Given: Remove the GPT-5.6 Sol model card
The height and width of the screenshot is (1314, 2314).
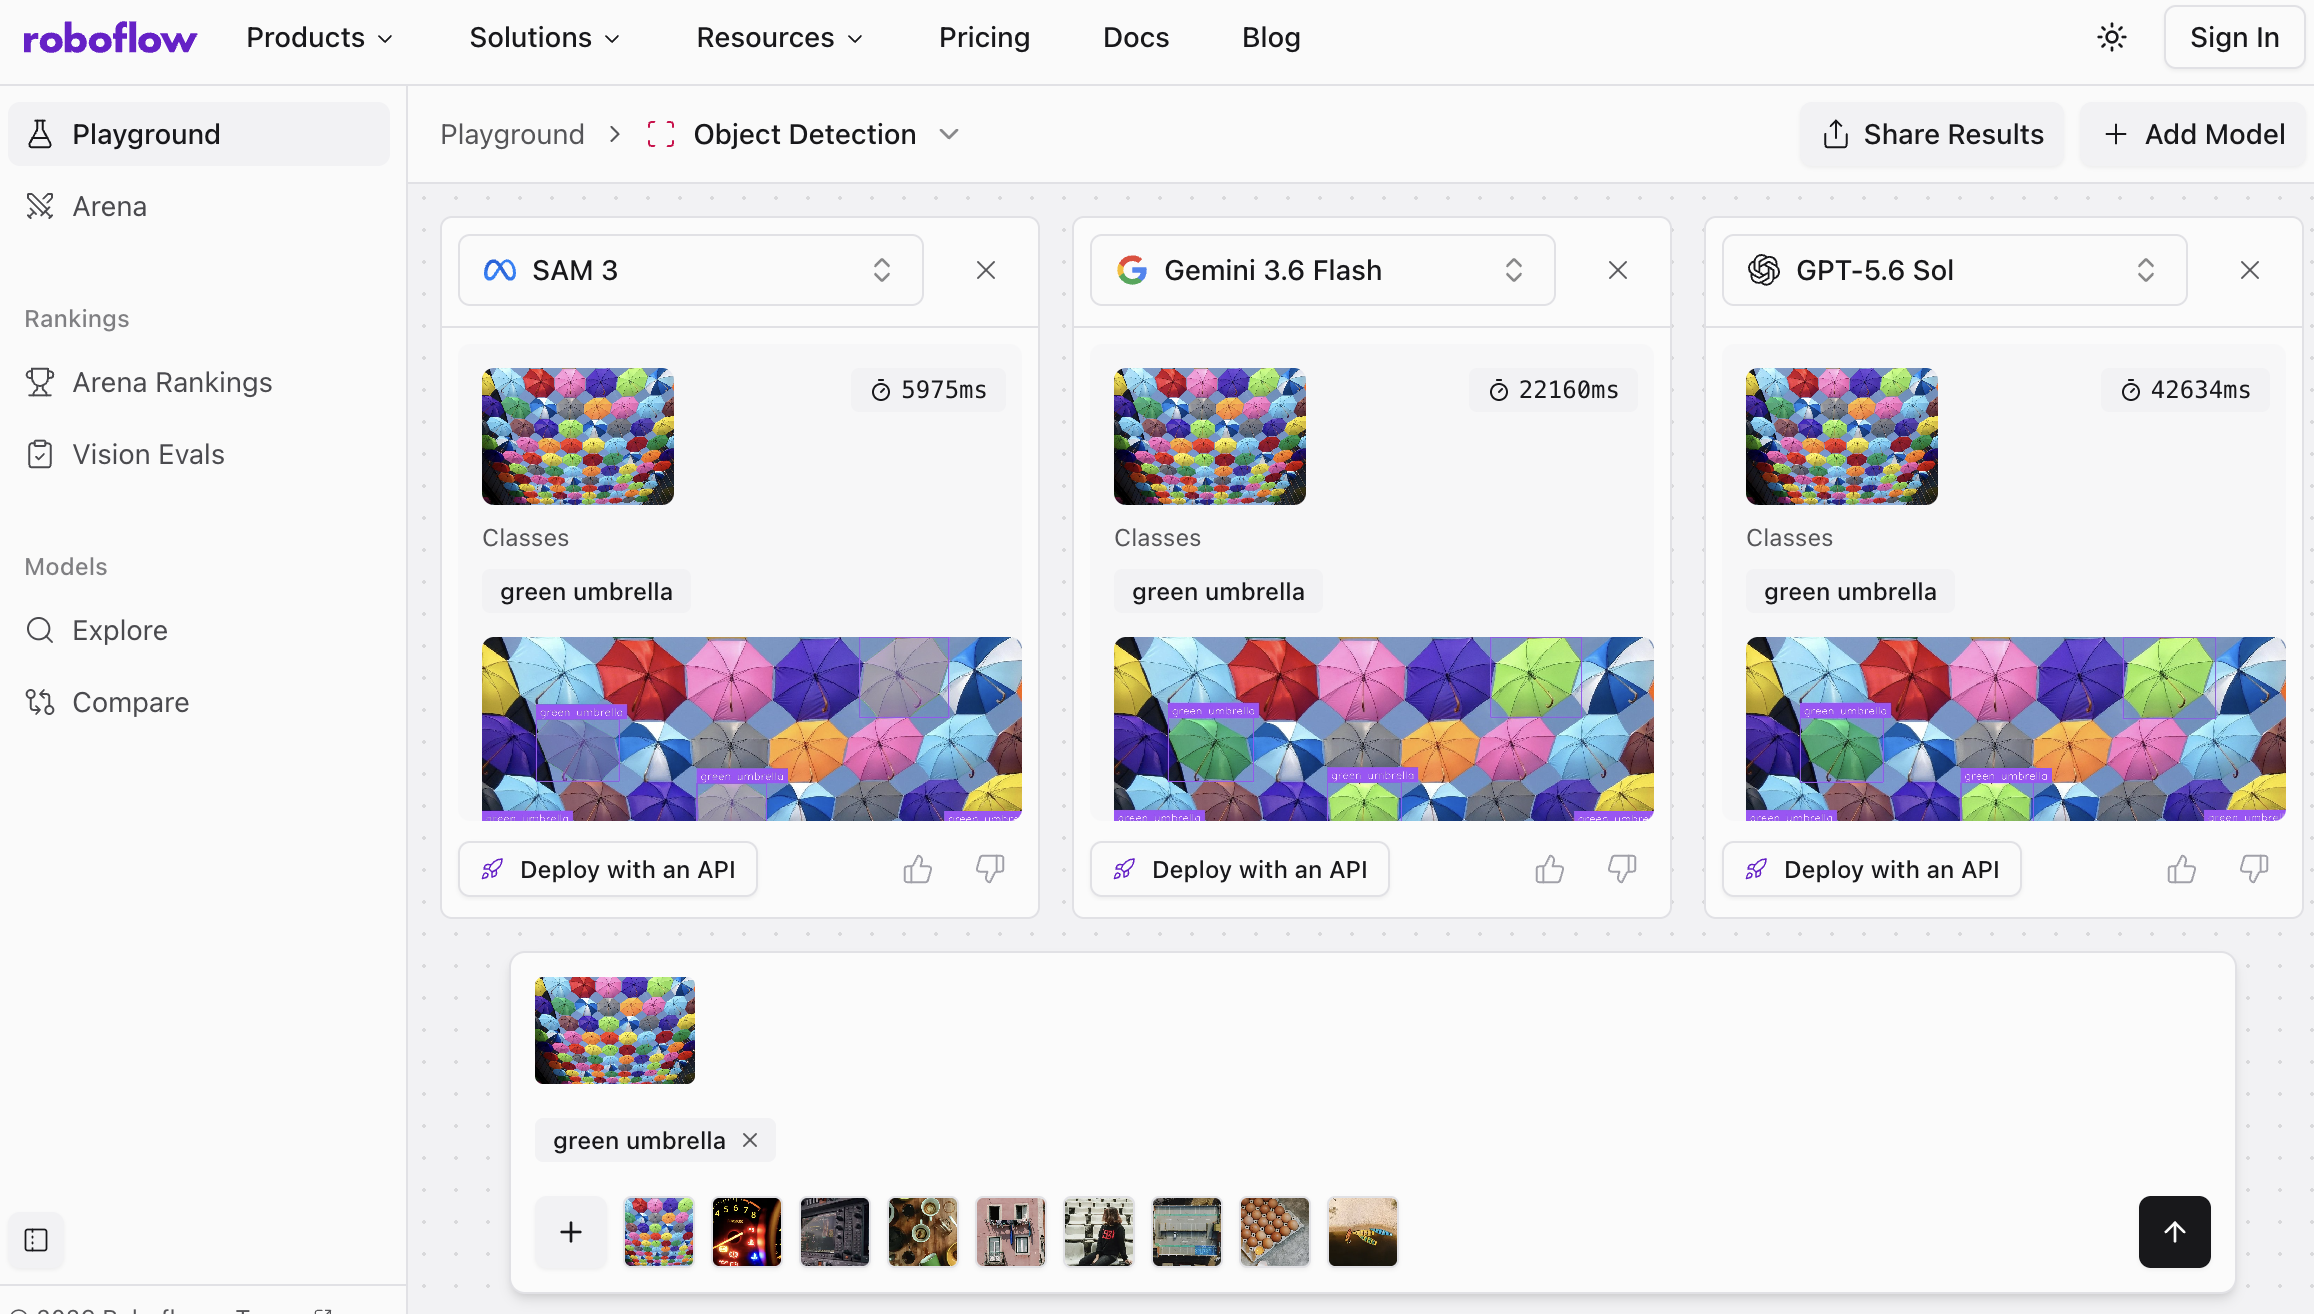Looking at the screenshot, I should 2250,270.
